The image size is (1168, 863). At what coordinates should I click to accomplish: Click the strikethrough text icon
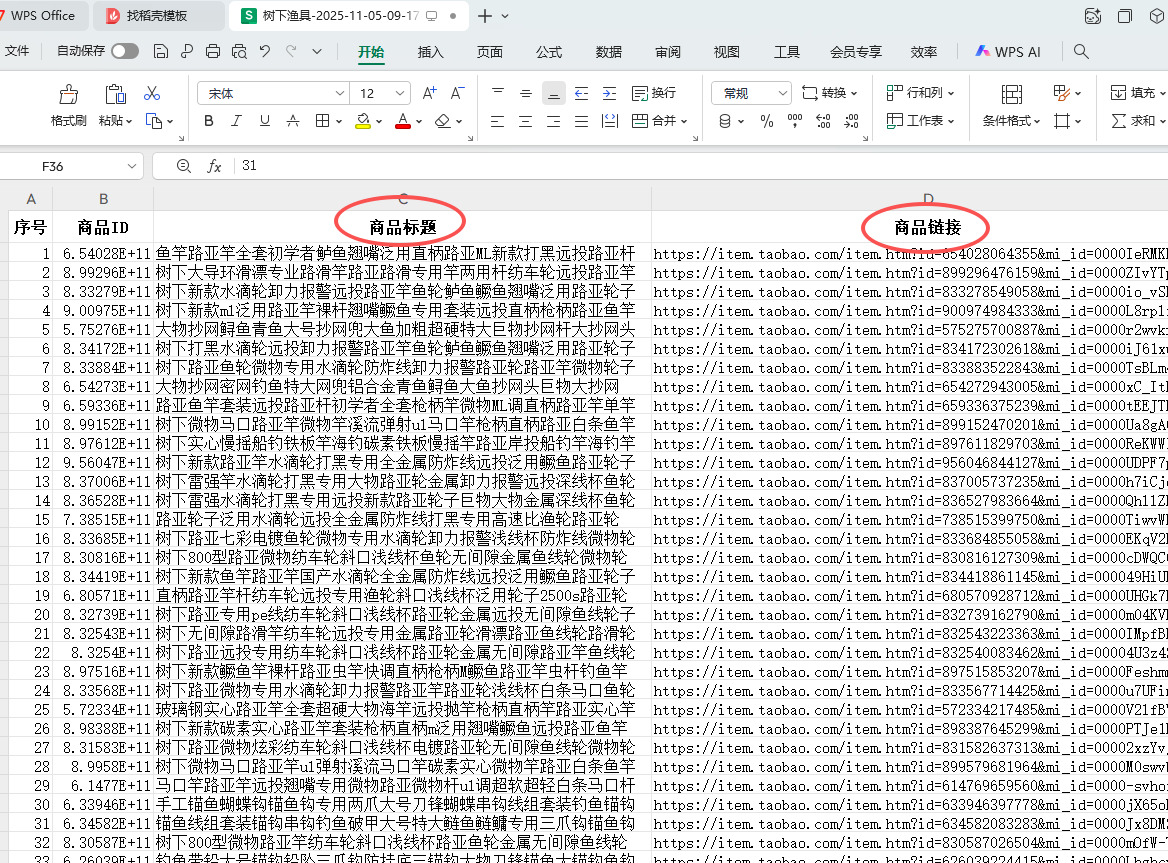point(294,121)
